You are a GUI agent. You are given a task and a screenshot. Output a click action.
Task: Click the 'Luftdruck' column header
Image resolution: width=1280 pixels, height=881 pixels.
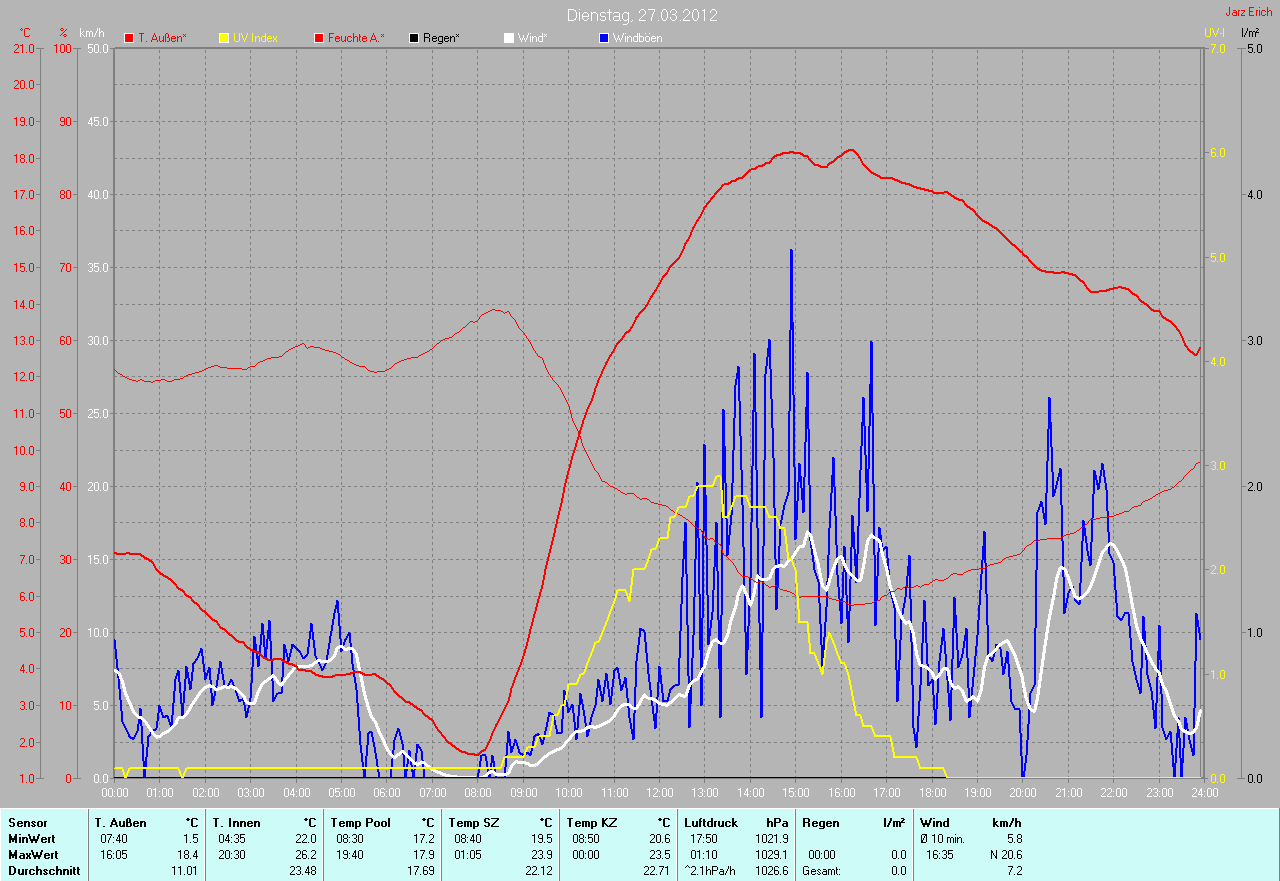[x=711, y=823]
